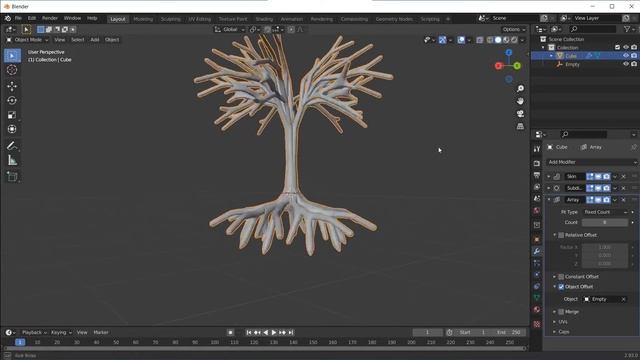Open the viewport Add menu
640x360 pixels.
95,40
